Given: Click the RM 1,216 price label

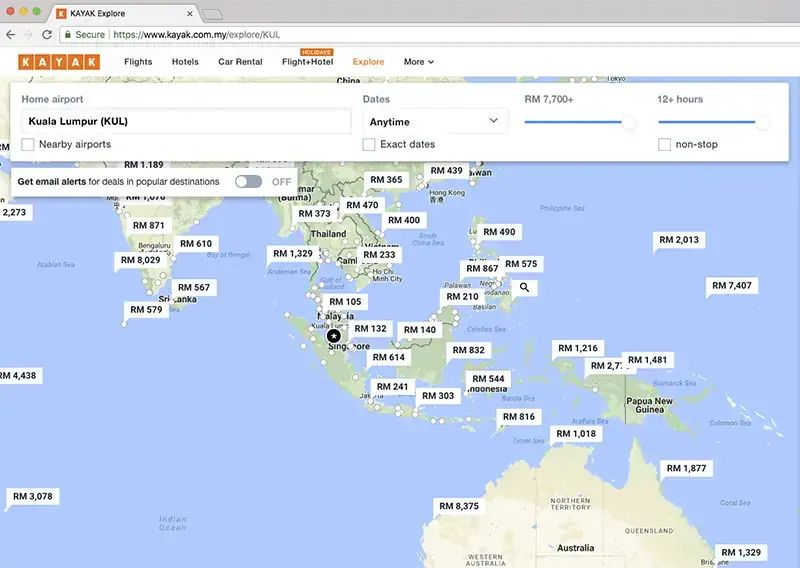Looking at the screenshot, I should (578, 348).
